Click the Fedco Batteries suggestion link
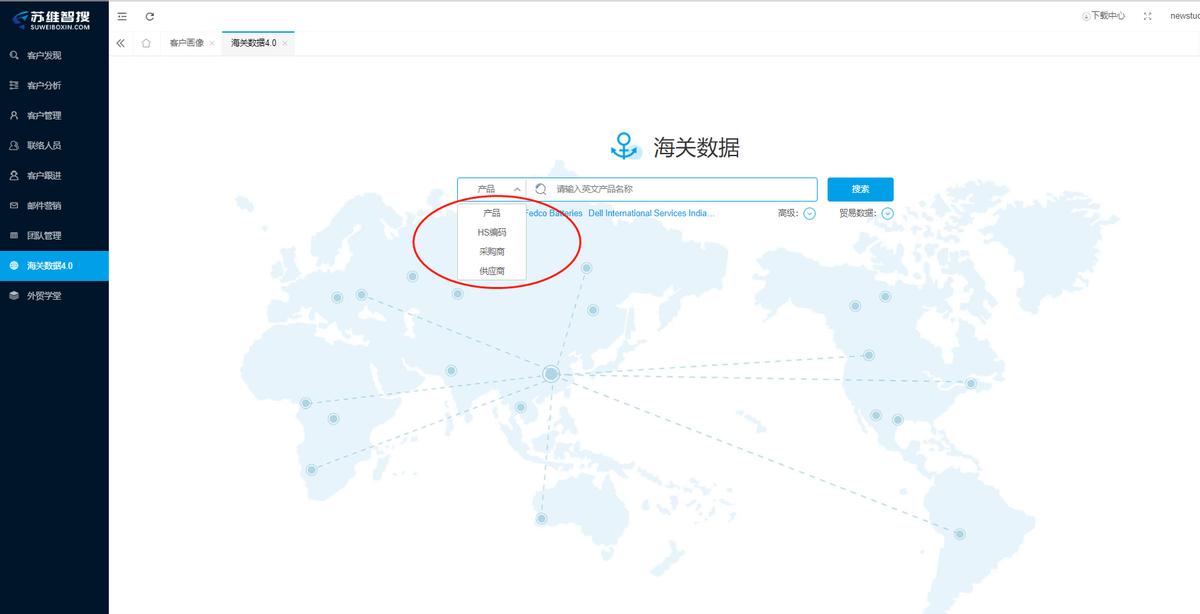Screen dimensions: 1200x614 coord(552,213)
